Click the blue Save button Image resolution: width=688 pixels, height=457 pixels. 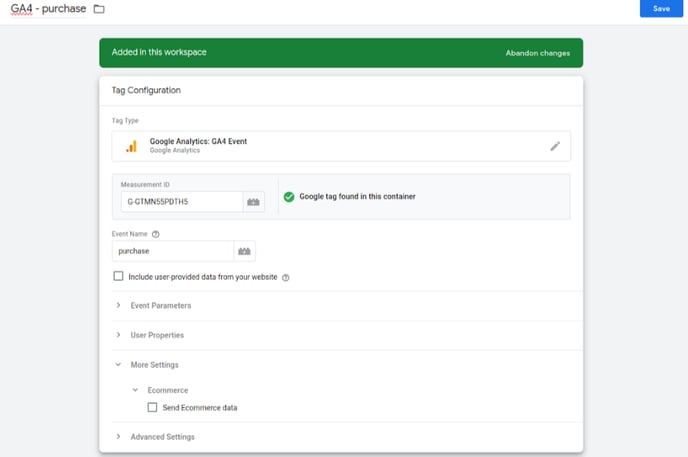[661, 8]
